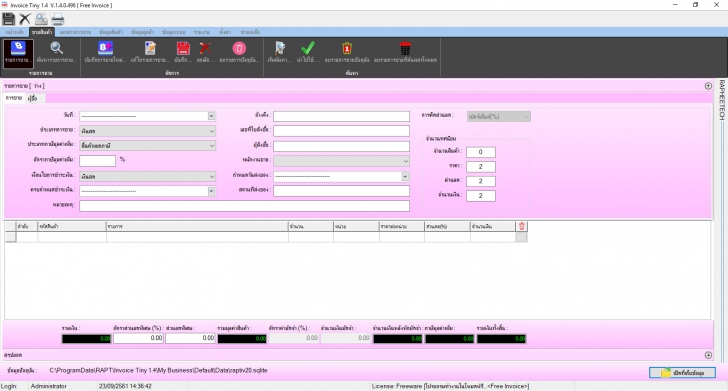The height and width of the screenshot is (391, 728).
Task: Switch to the ข้อมูลลูกค้า ribbon tab
Action: coord(142,32)
